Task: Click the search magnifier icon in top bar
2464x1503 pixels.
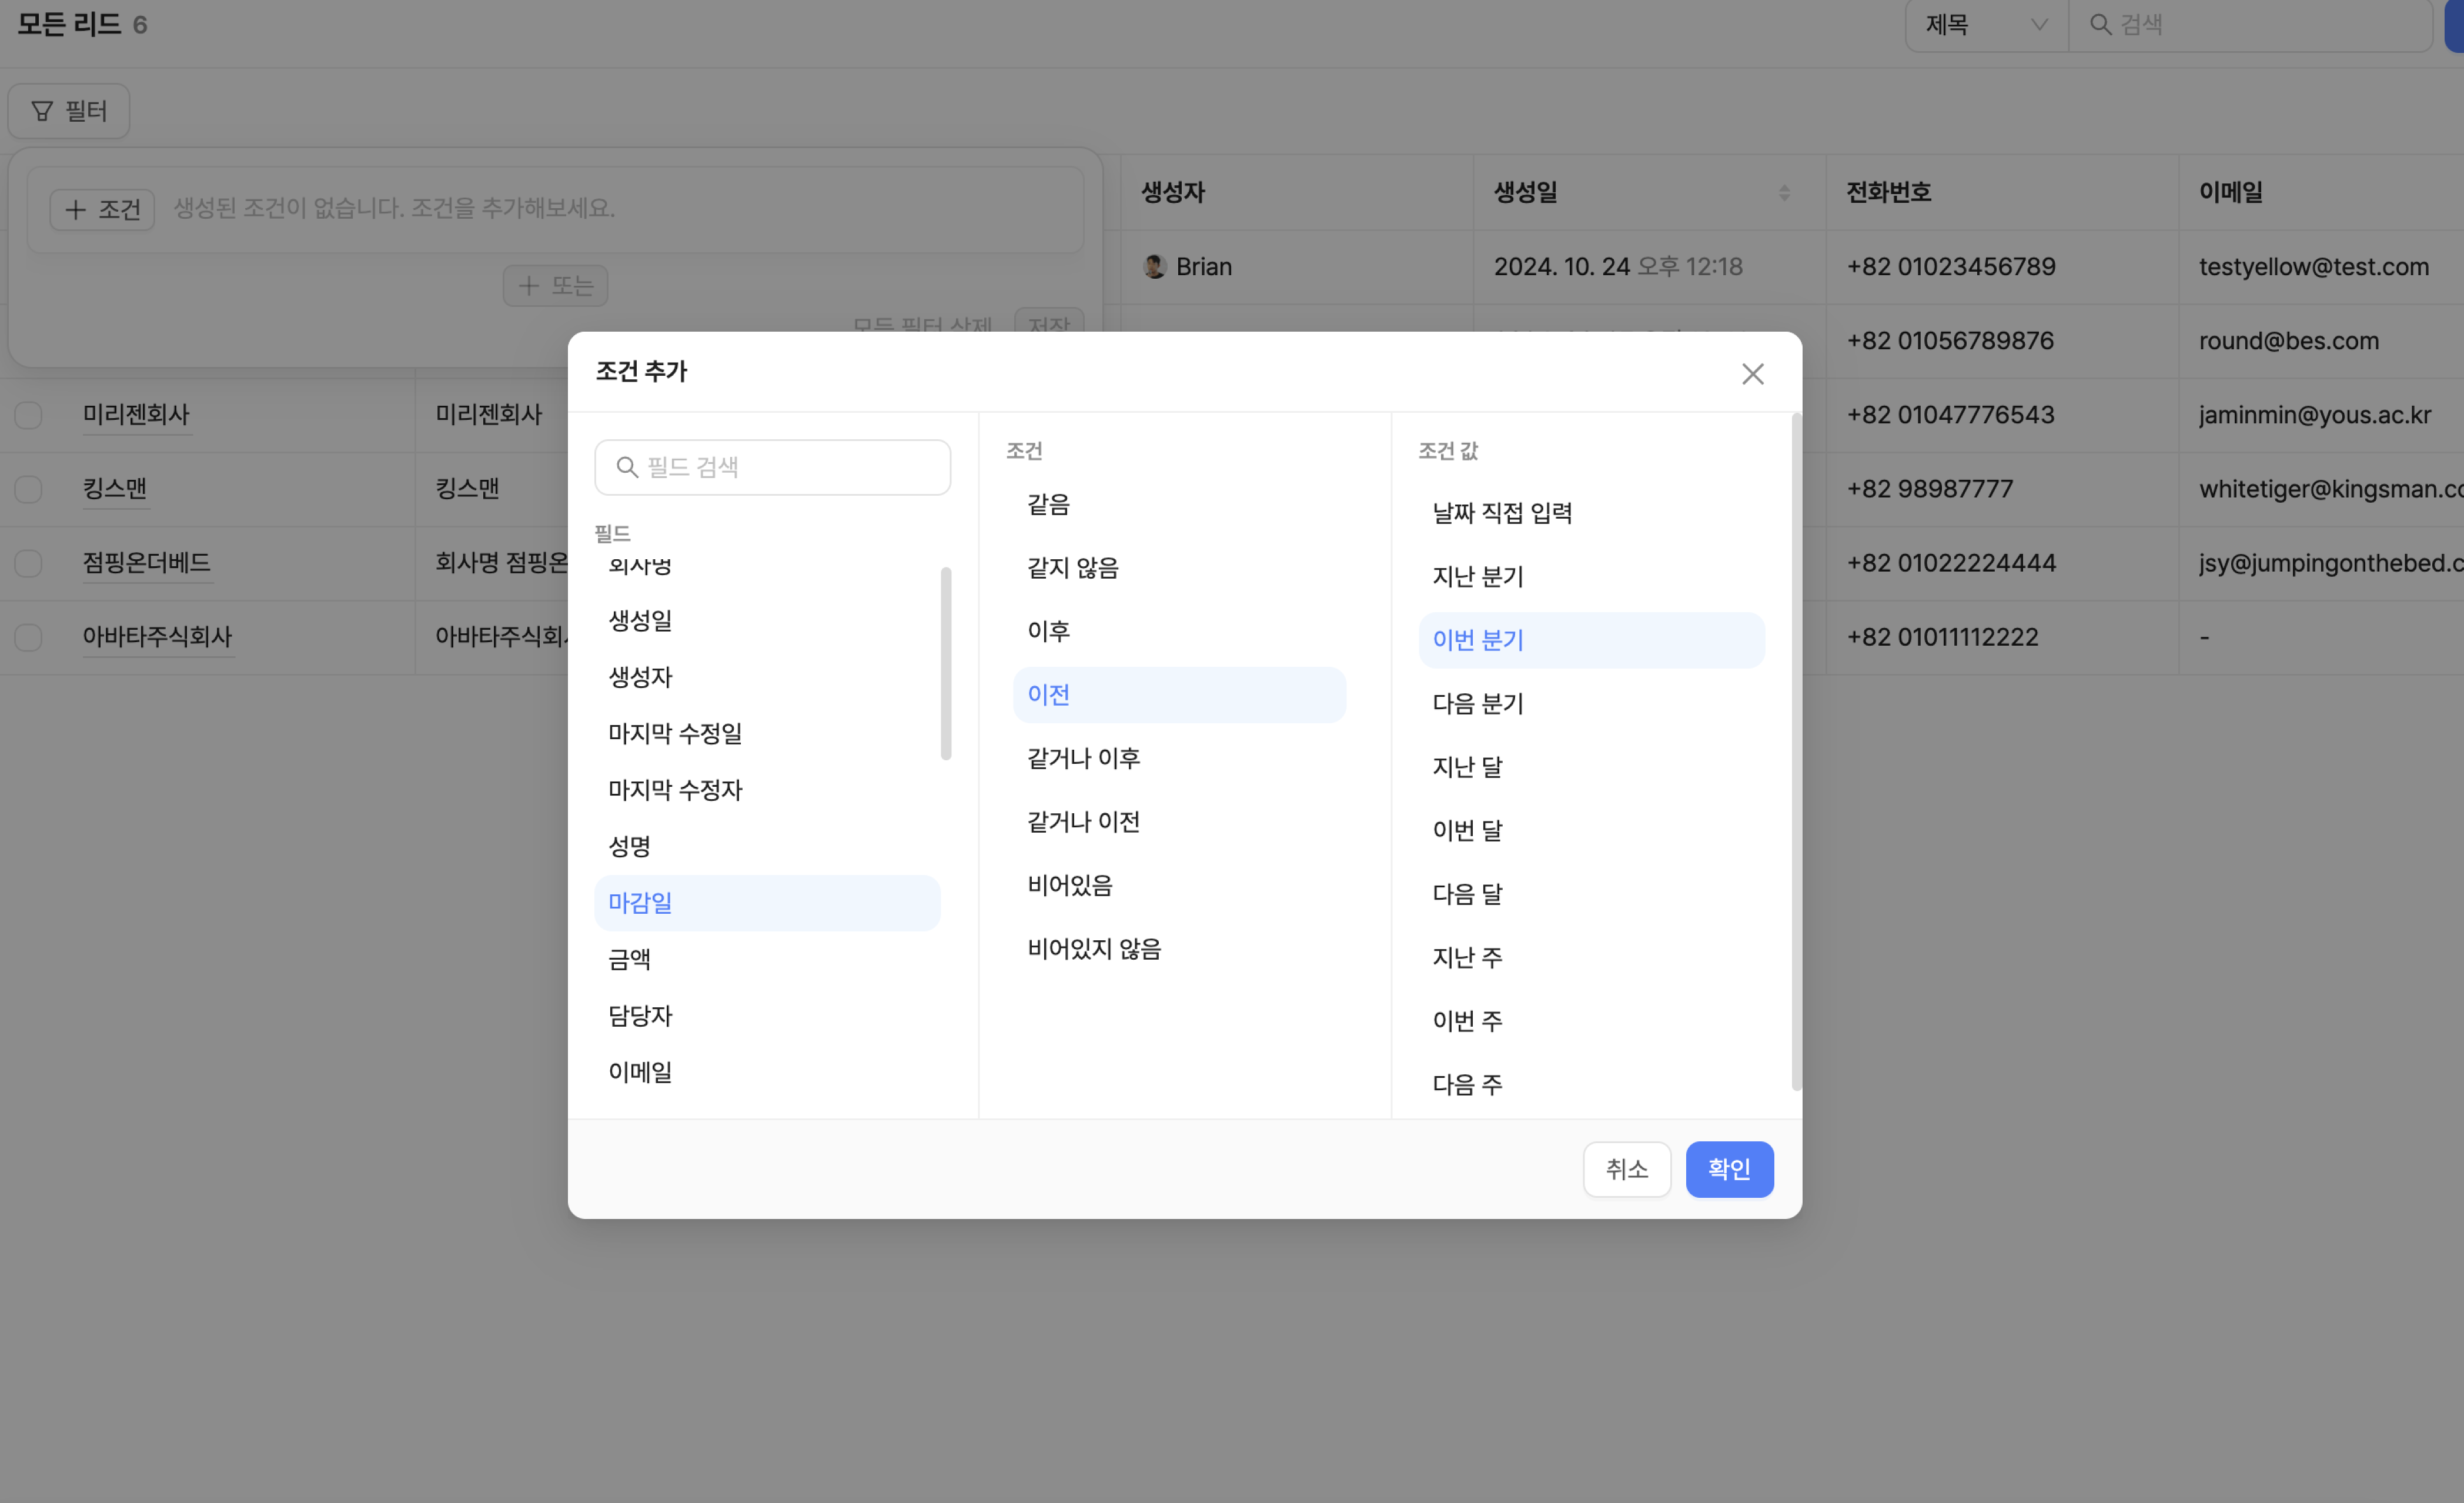Action: point(2100,24)
